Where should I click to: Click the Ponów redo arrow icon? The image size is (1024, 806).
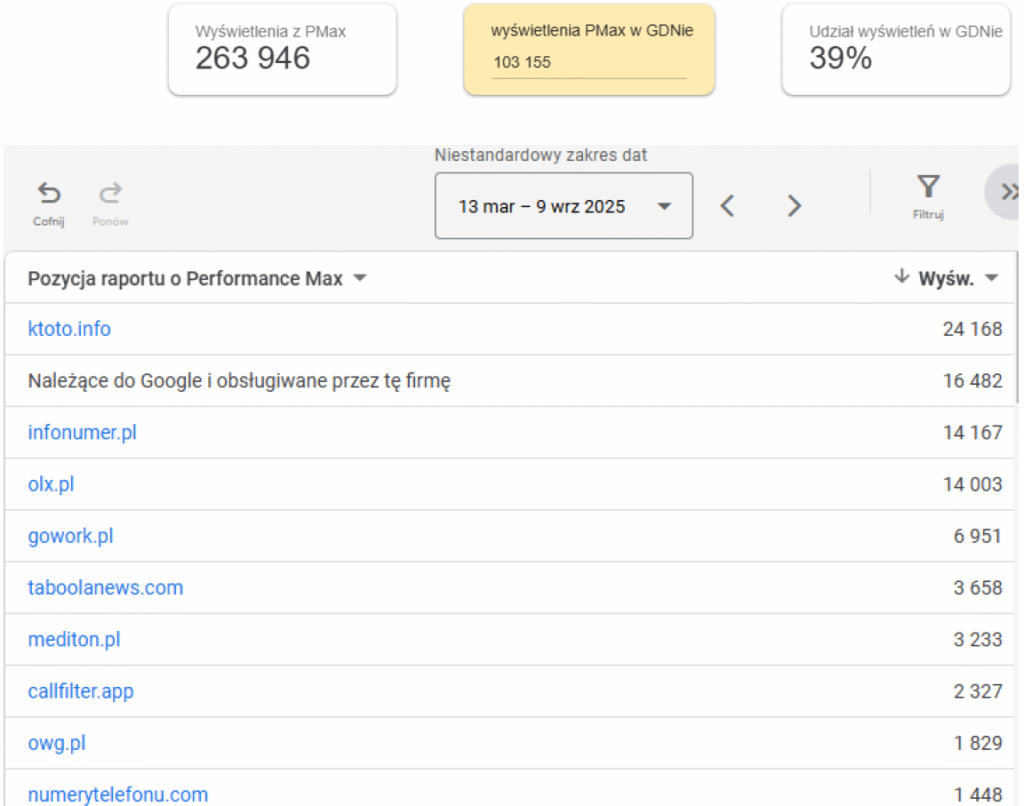point(110,193)
